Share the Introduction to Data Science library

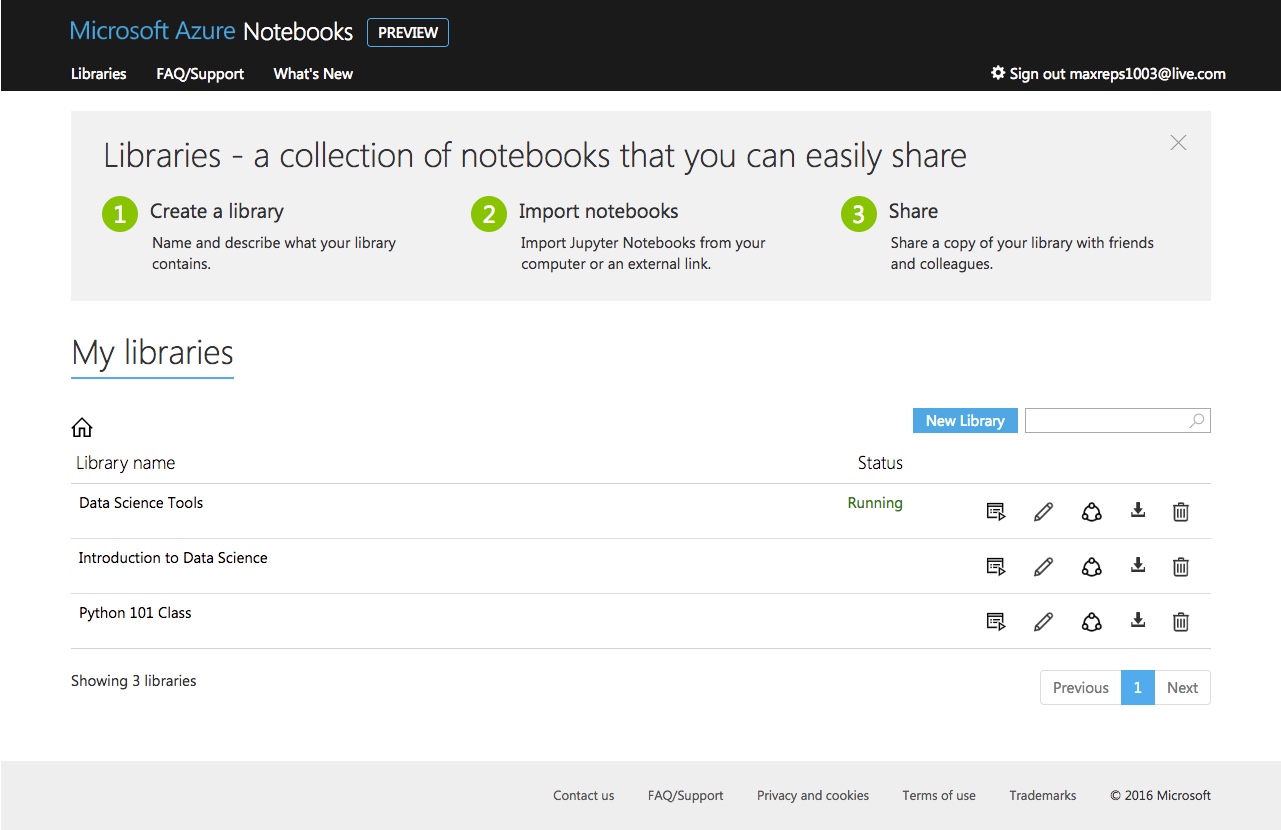[x=1091, y=567]
